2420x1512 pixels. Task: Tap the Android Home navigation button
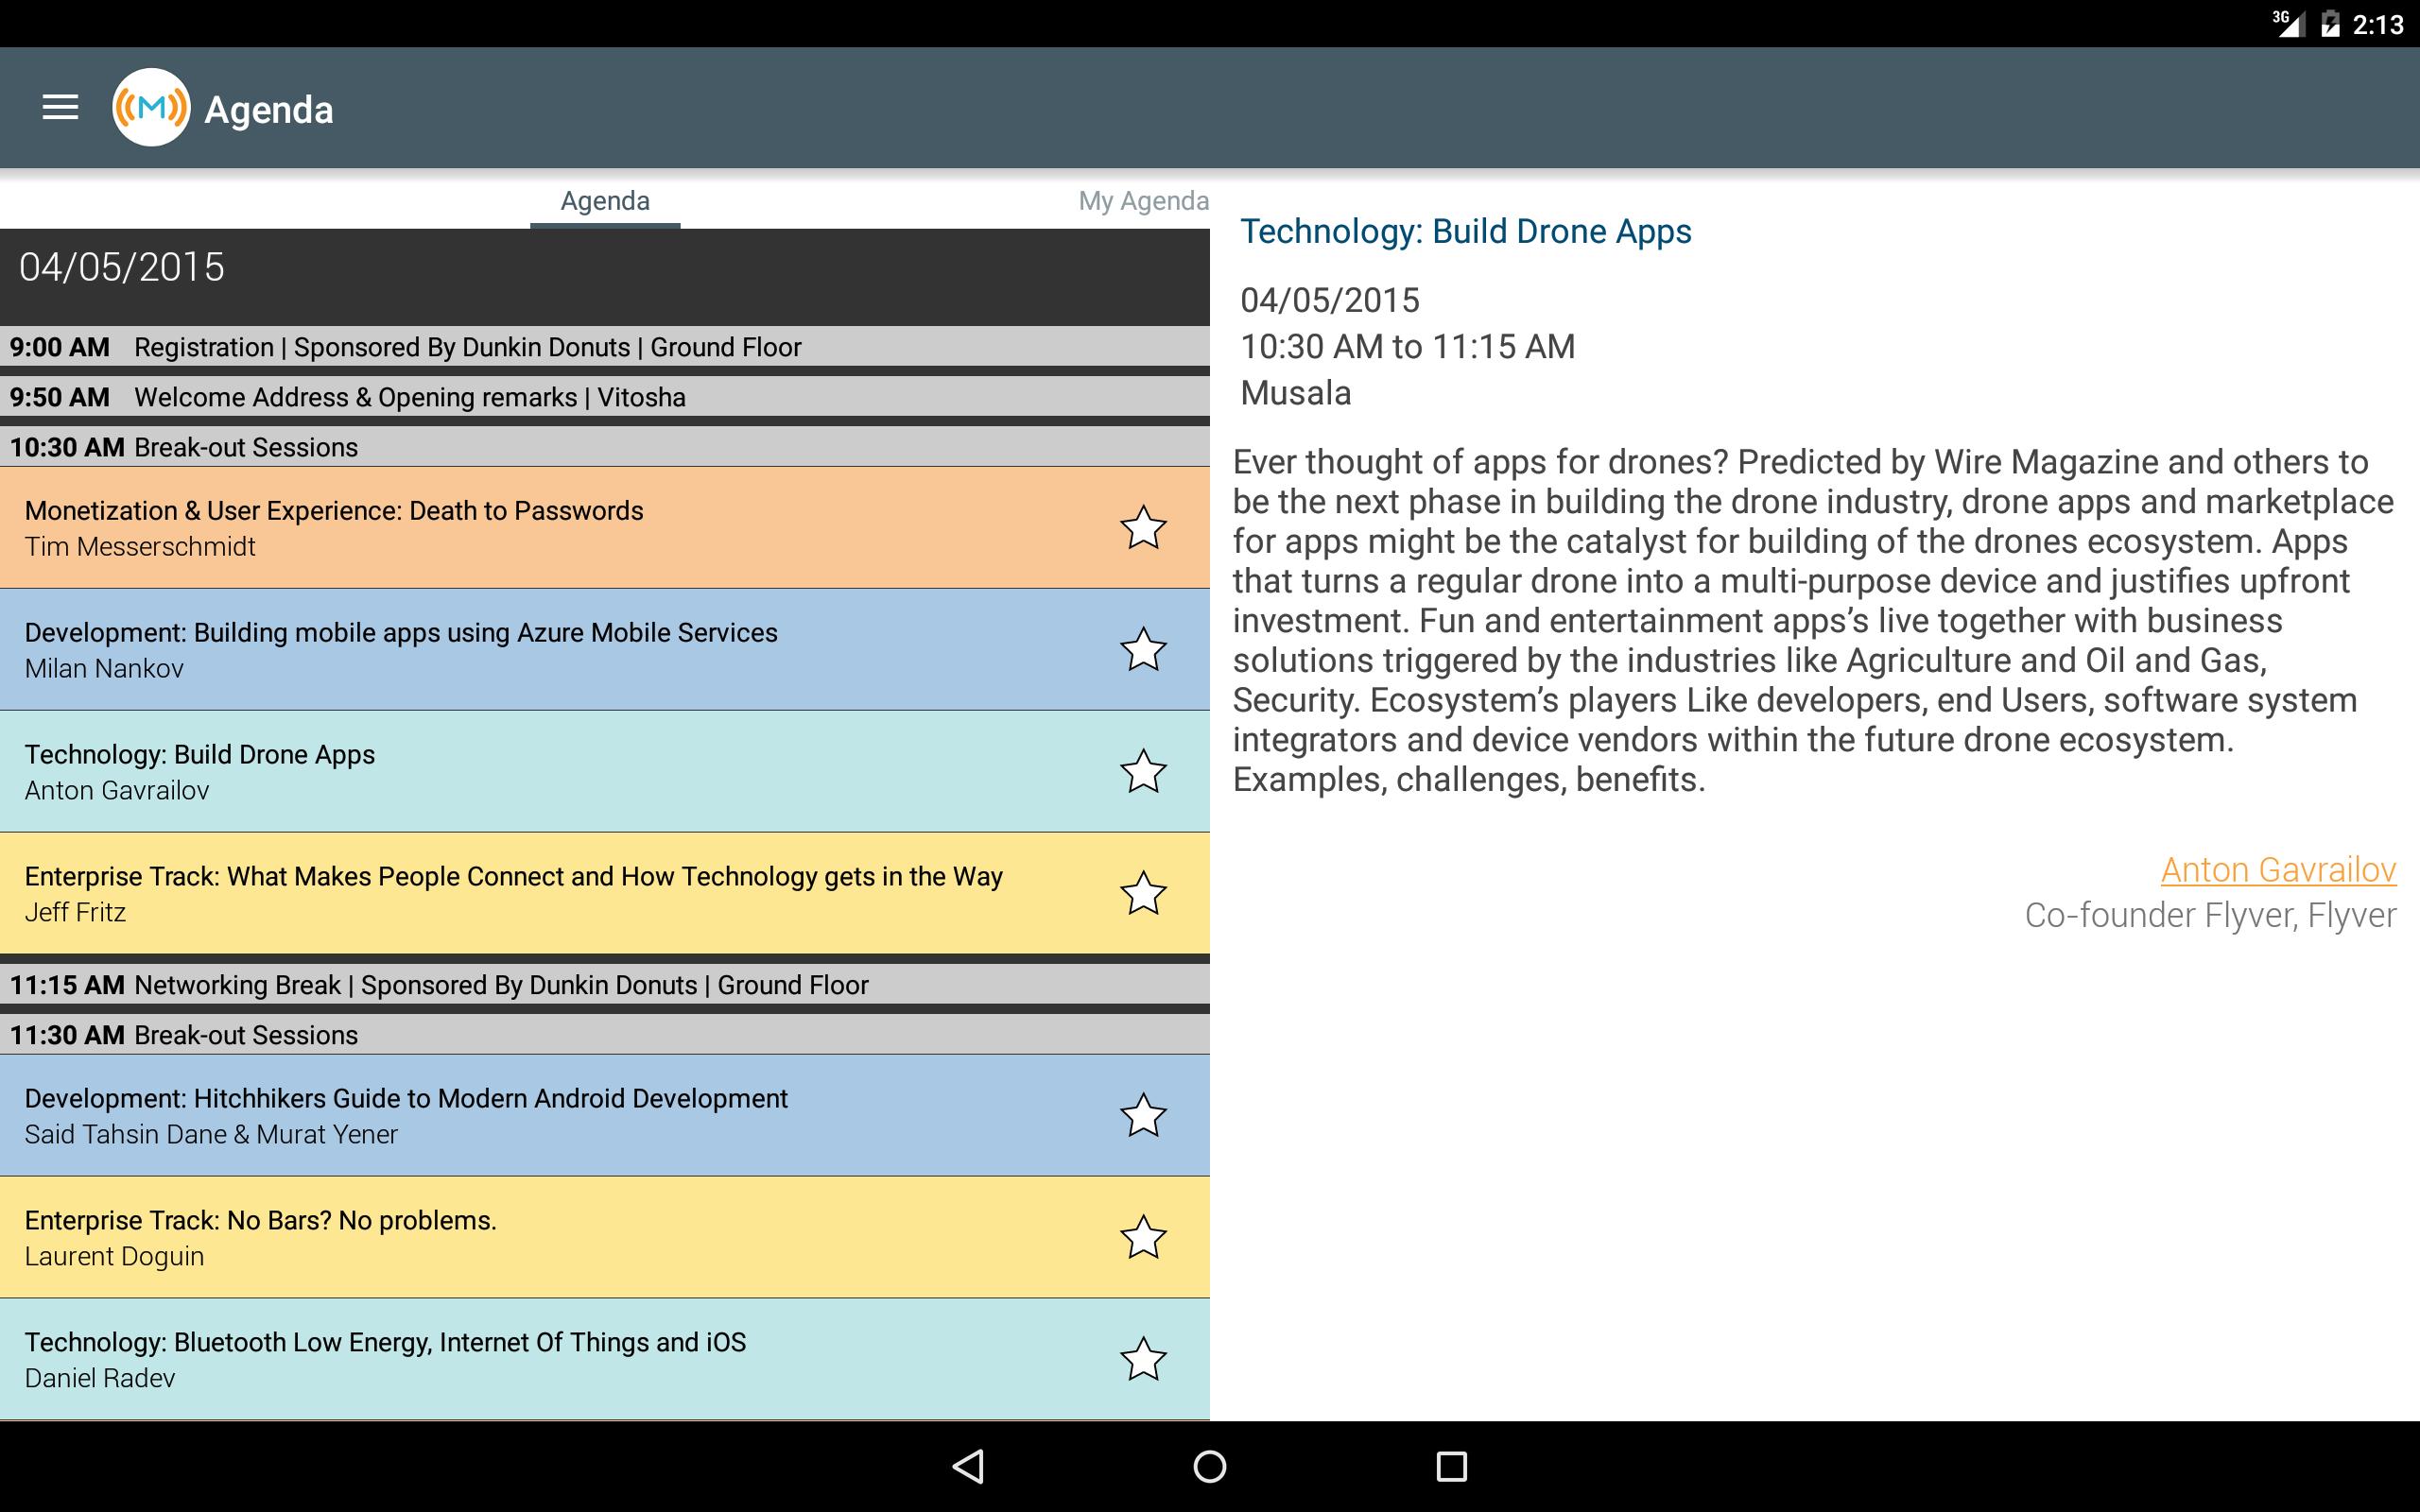click(1210, 1466)
